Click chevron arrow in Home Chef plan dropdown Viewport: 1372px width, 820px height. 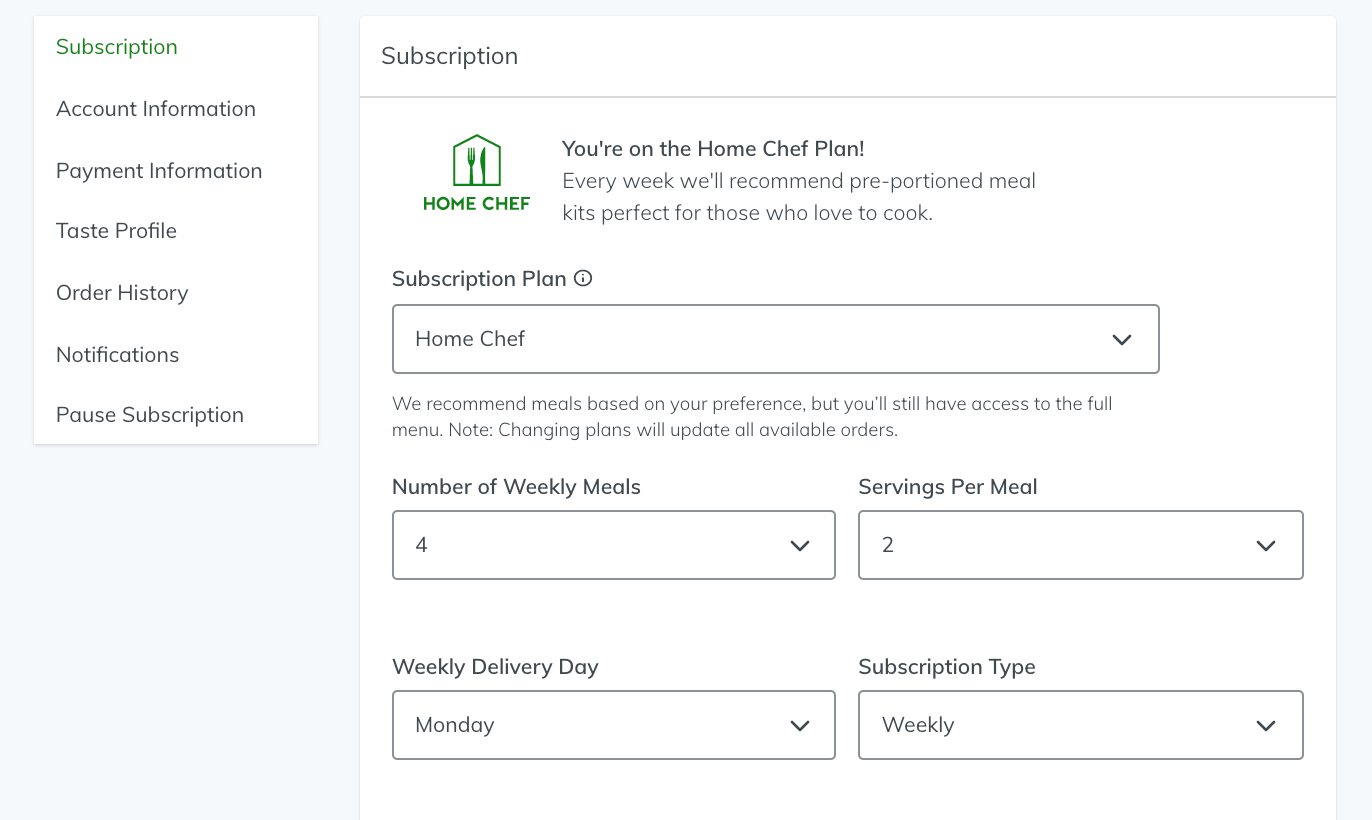1122,340
